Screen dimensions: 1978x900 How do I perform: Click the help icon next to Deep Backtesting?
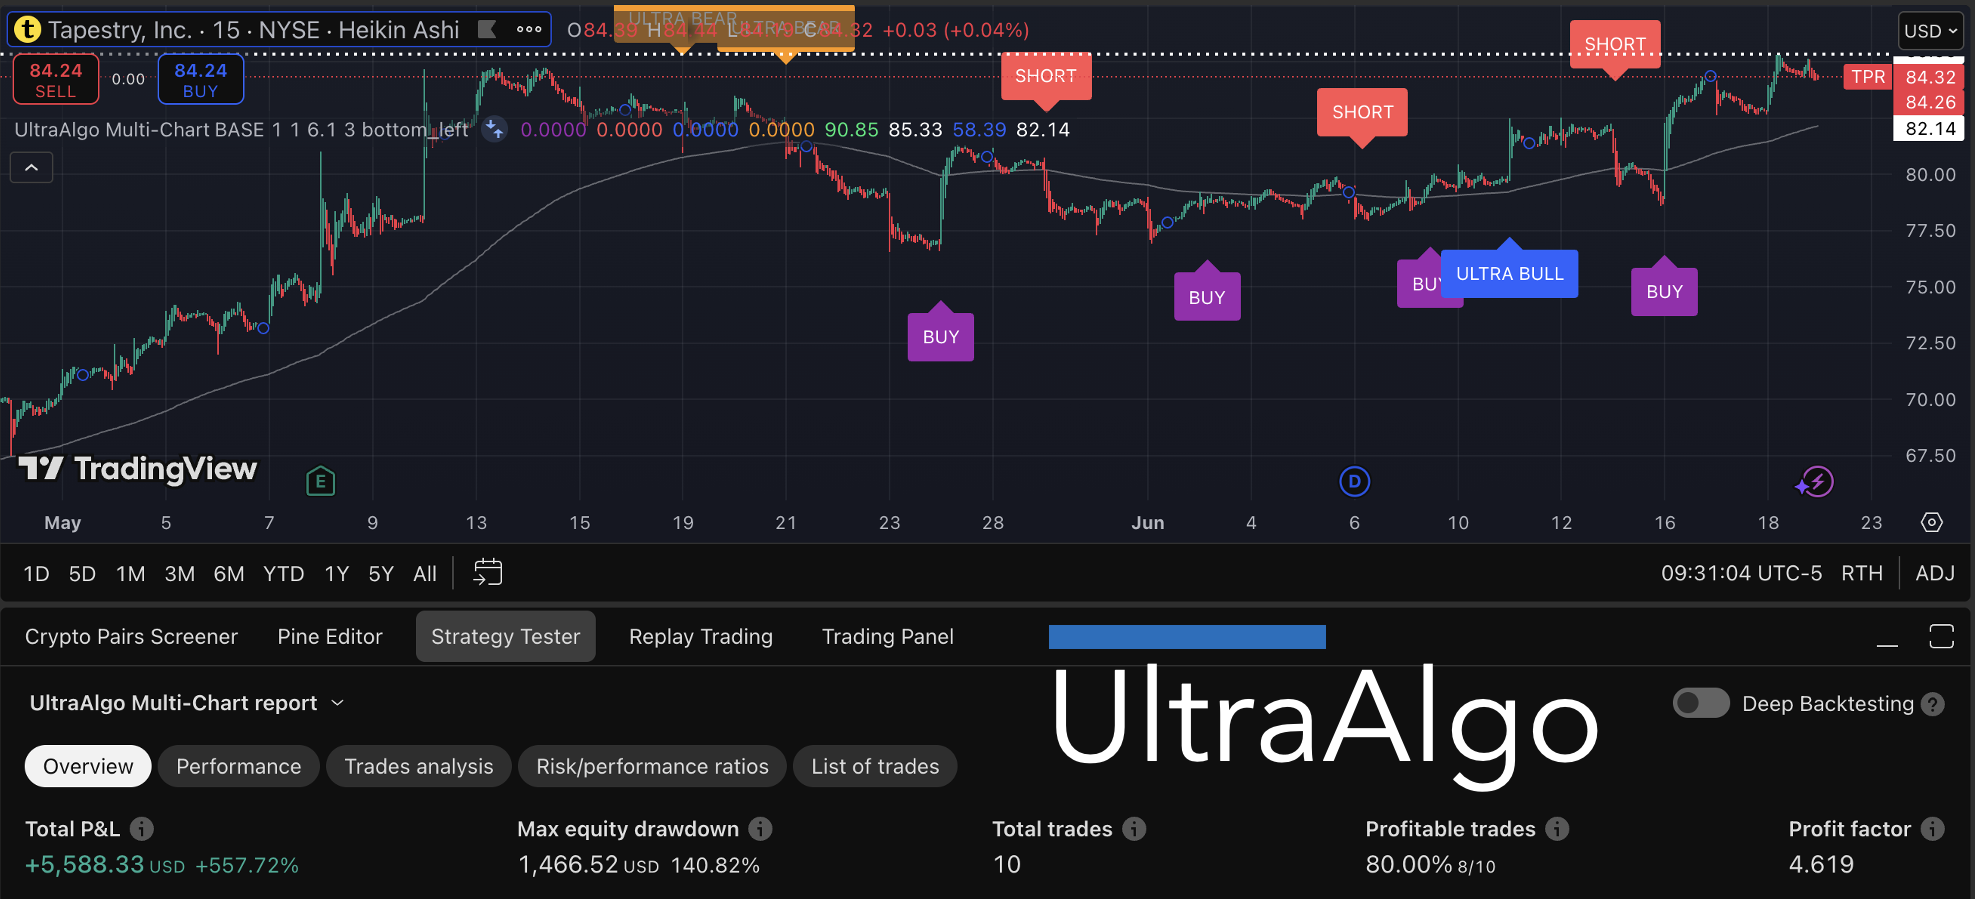point(1934,704)
